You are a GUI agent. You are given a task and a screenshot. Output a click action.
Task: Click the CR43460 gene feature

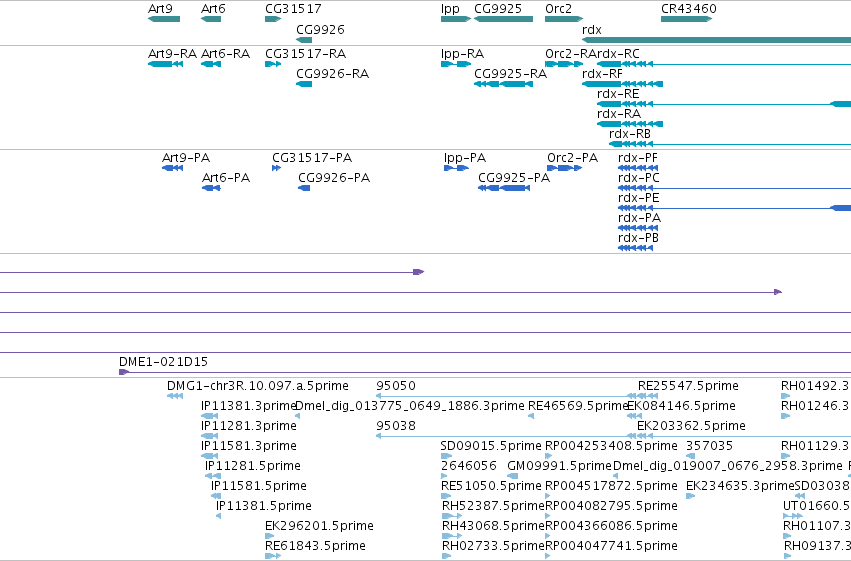pos(687,19)
